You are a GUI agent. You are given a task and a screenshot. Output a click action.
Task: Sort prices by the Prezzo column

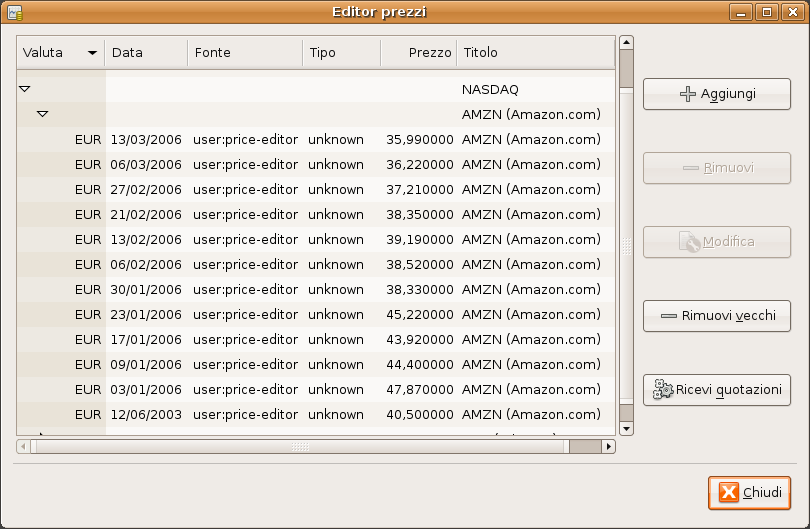(418, 52)
